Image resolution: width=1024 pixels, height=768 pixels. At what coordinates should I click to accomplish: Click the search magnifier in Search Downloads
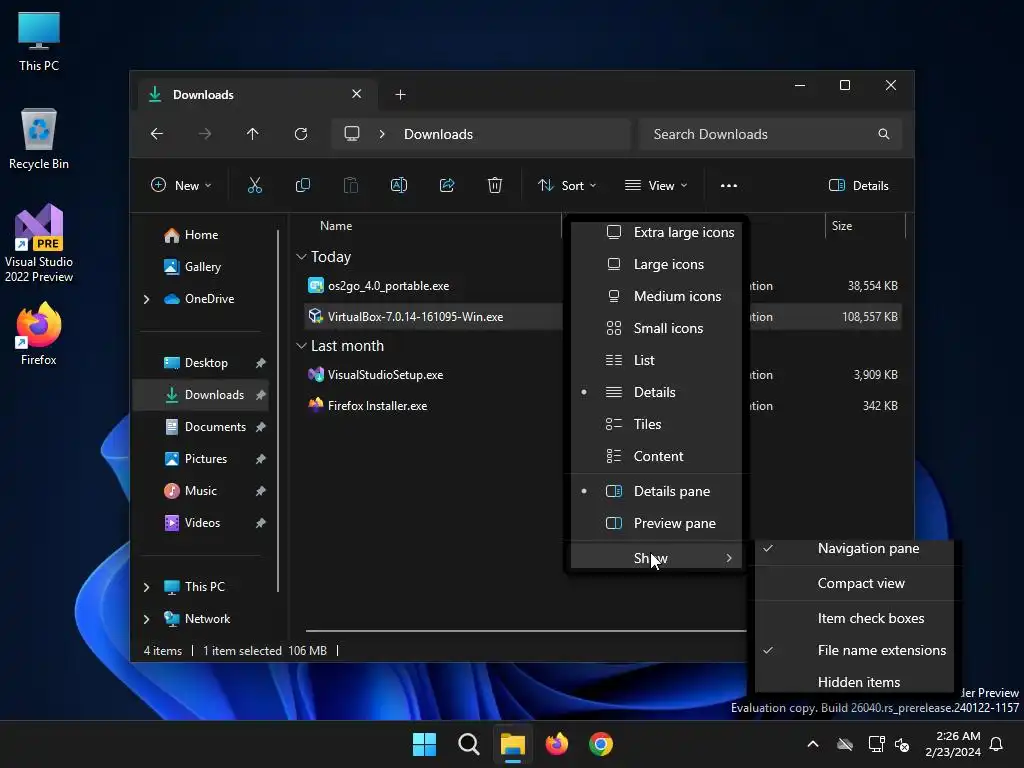[884, 134]
